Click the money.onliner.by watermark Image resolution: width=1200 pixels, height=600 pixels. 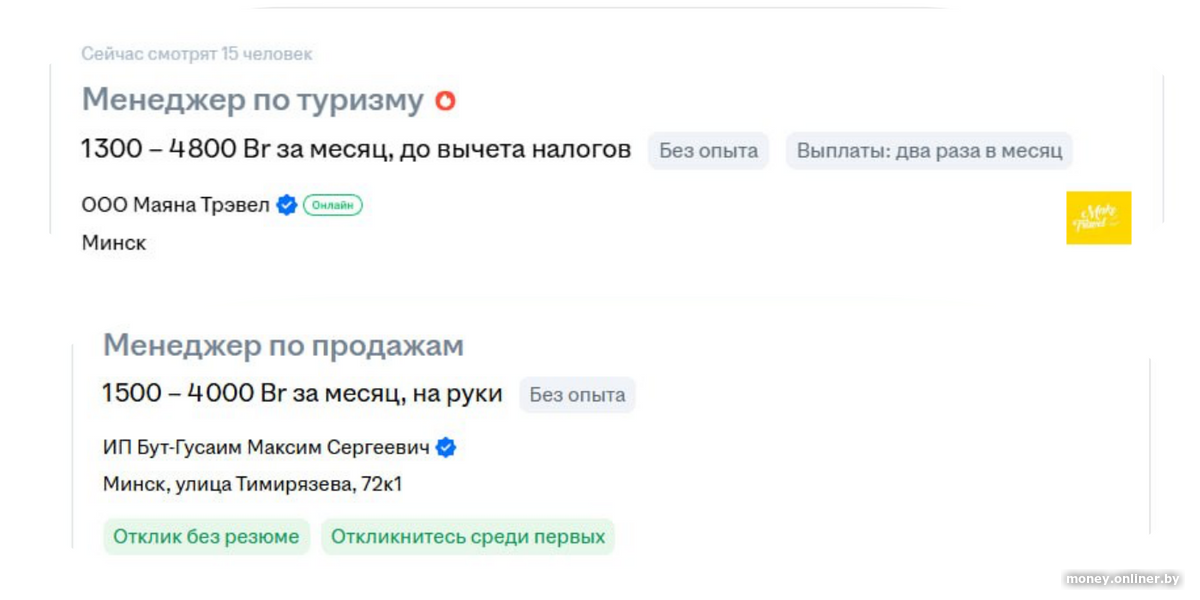click(x=1122, y=579)
